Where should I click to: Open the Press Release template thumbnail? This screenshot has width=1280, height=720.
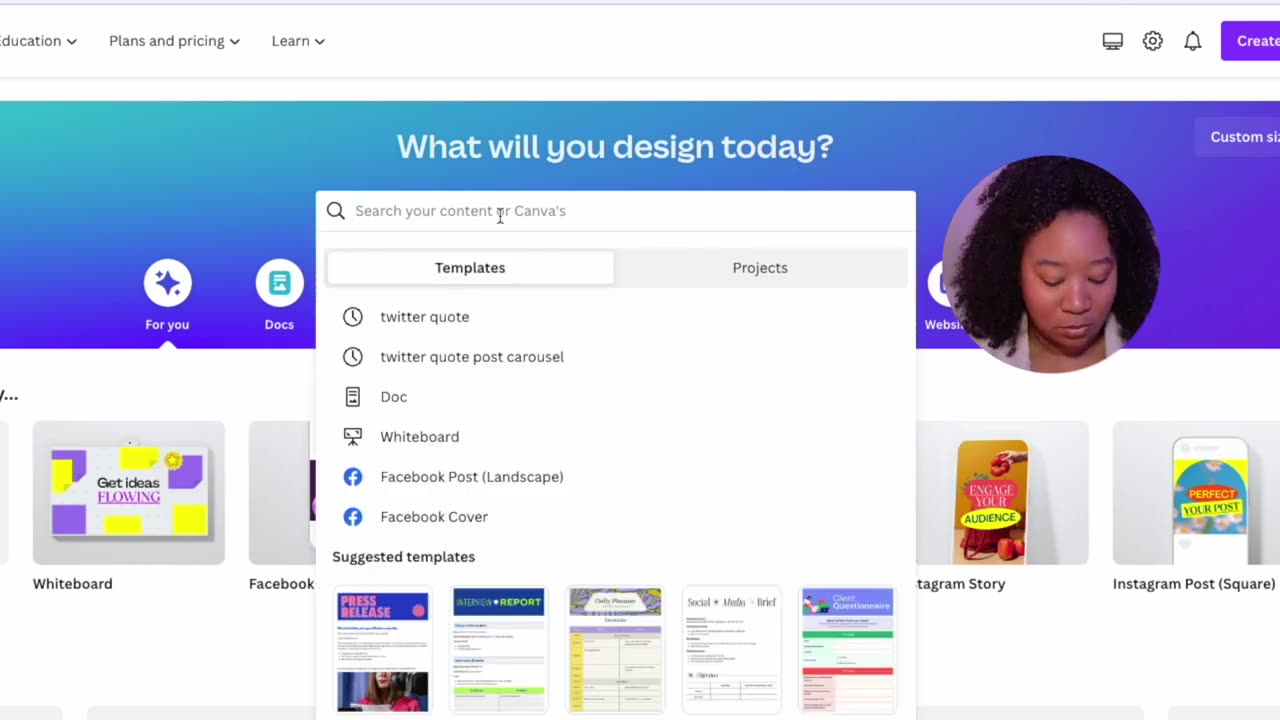pos(383,651)
